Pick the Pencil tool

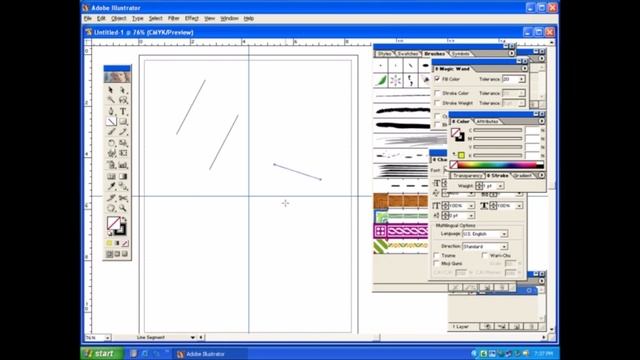coord(123,132)
